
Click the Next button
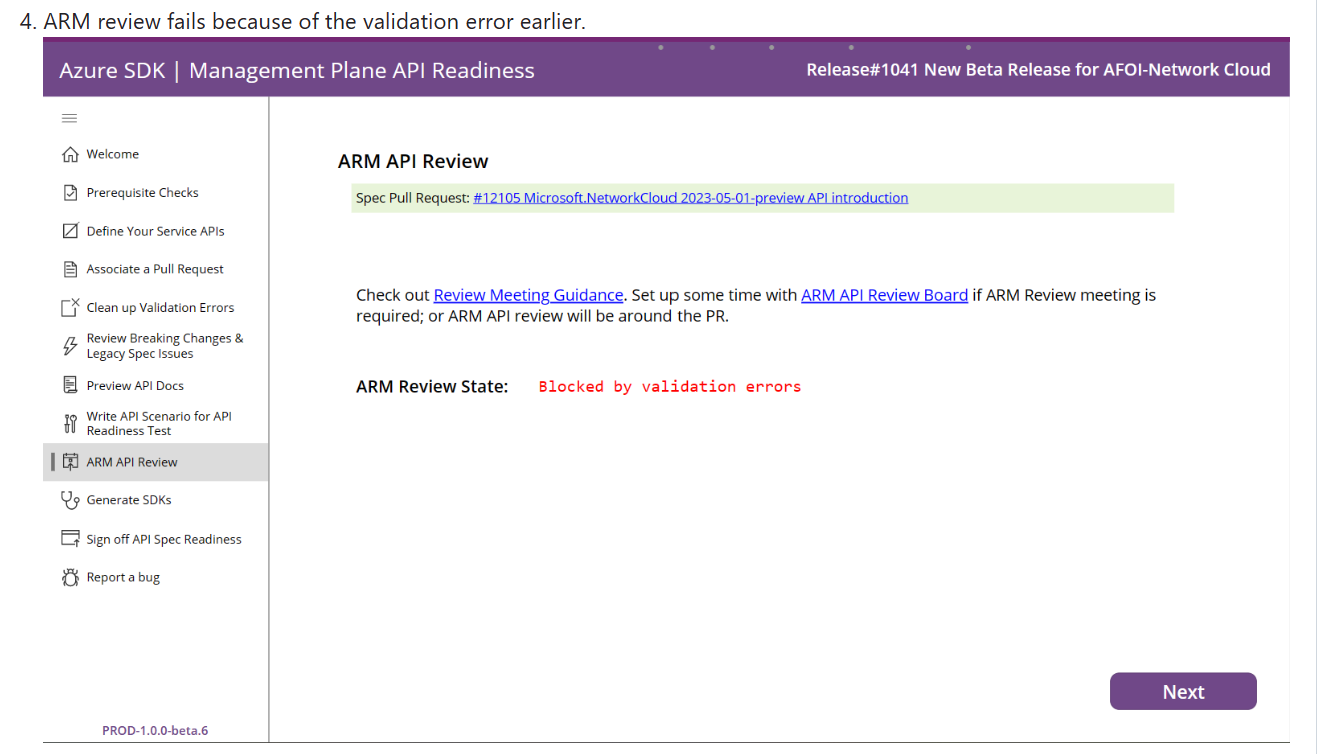click(x=1183, y=691)
